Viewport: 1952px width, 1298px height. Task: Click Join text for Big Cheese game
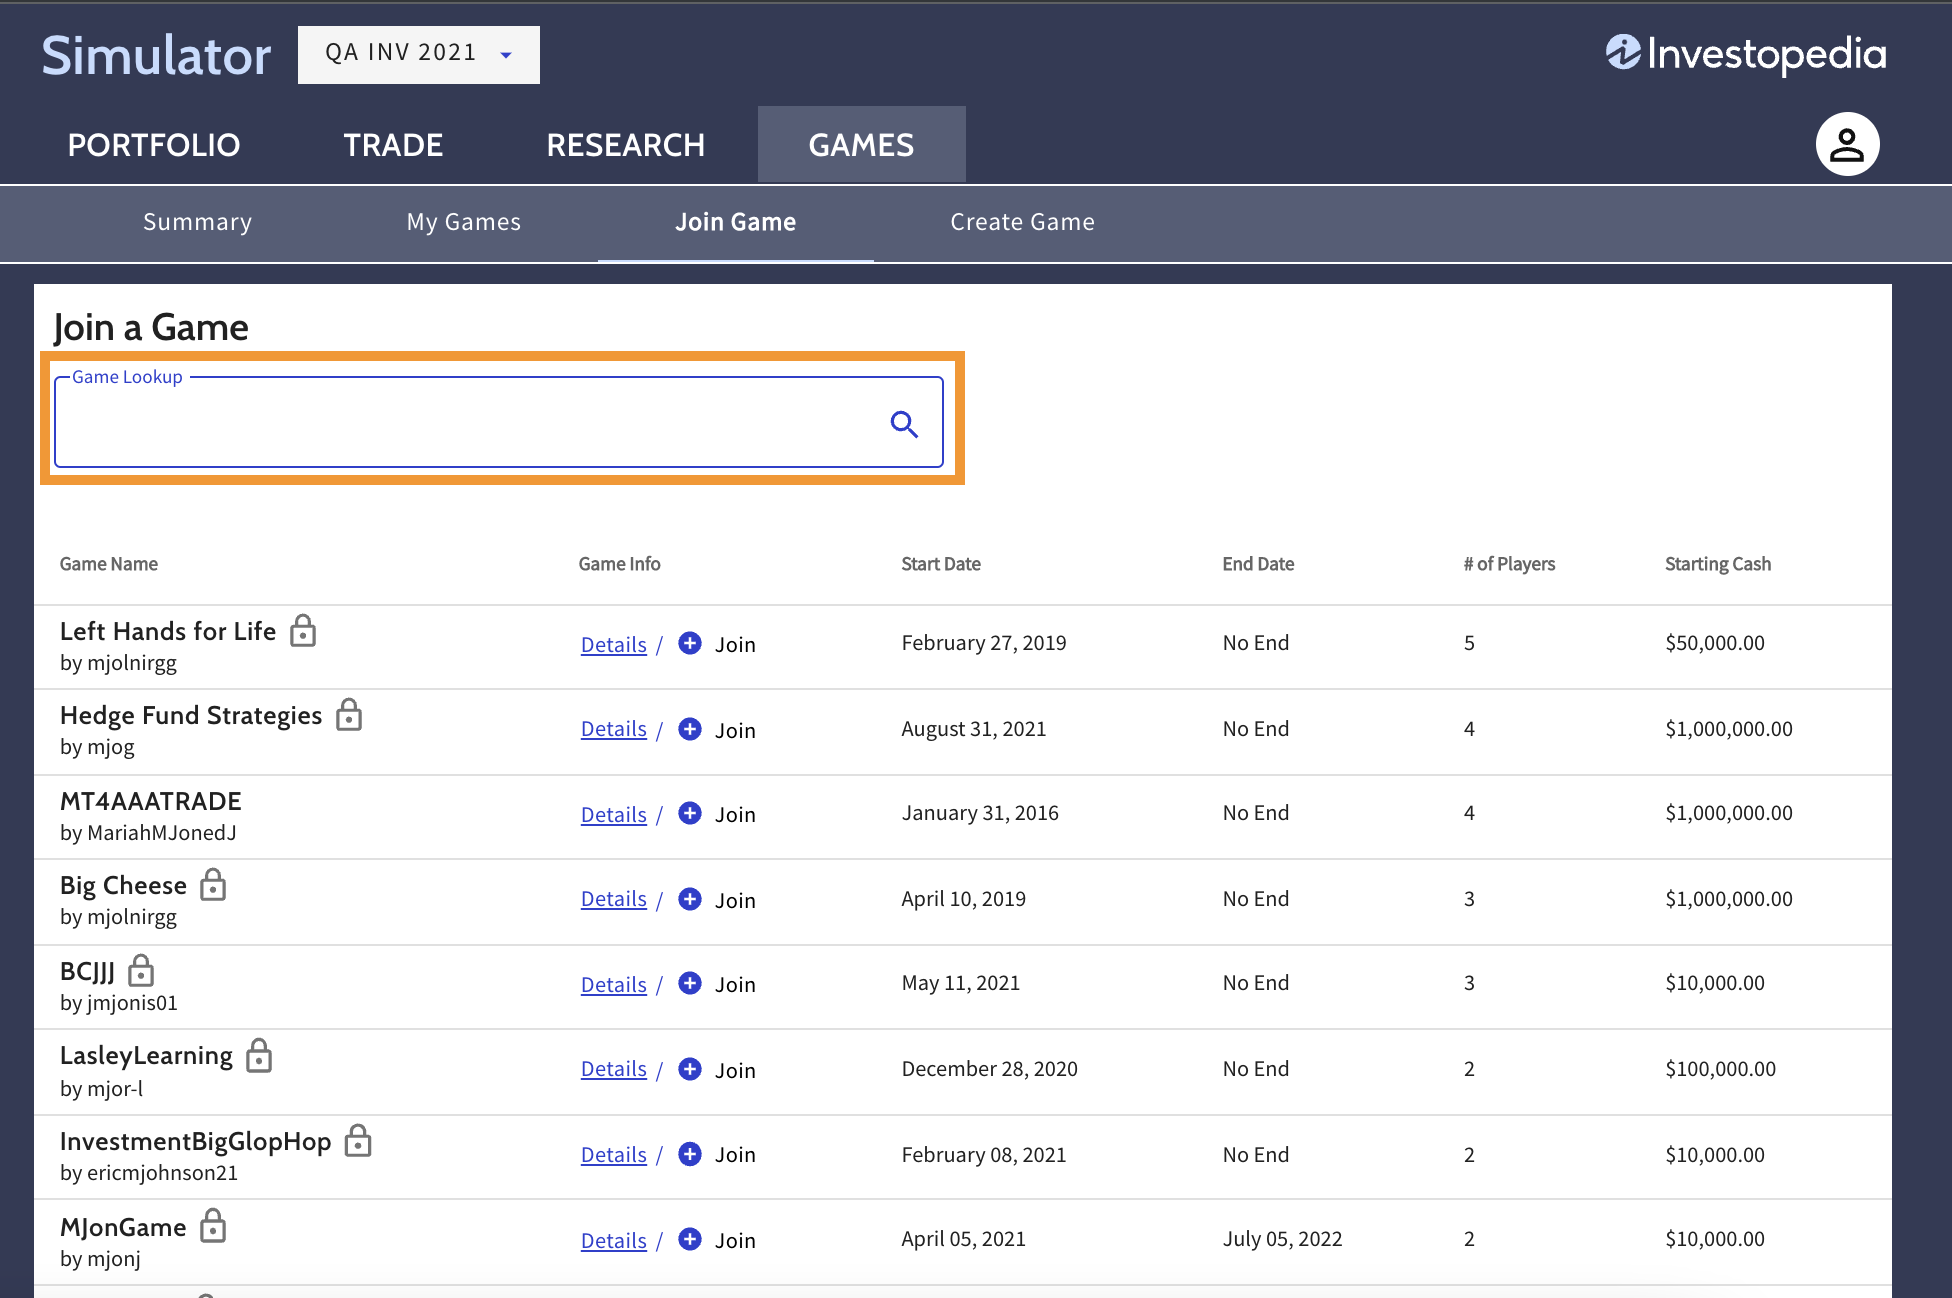(735, 900)
